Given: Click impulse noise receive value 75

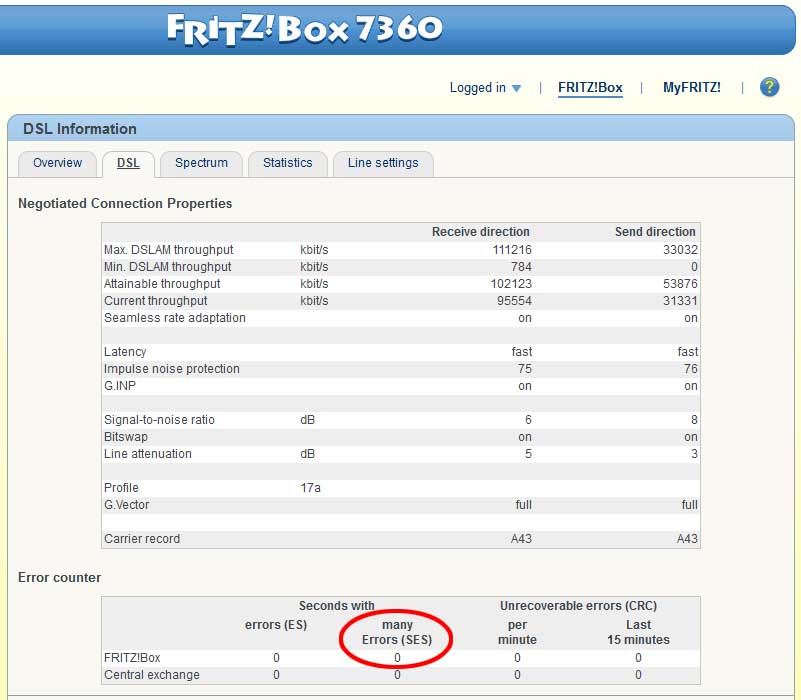Looking at the screenshot, I should [x=525, y=369].
